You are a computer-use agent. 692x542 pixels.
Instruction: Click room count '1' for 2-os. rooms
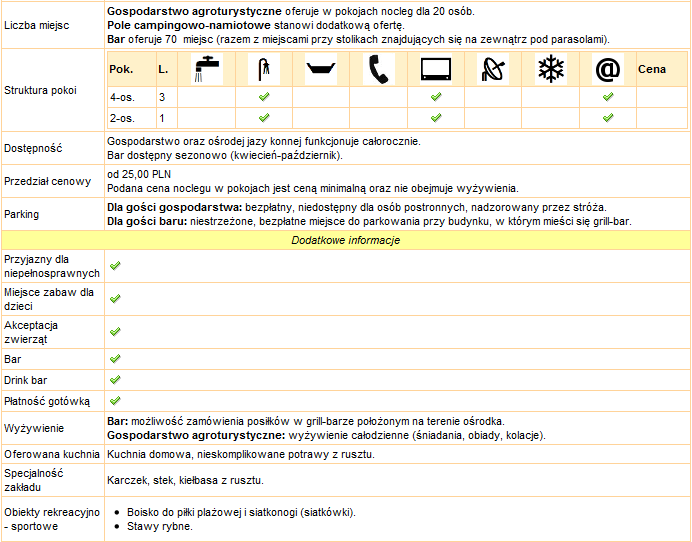[162, 118]
